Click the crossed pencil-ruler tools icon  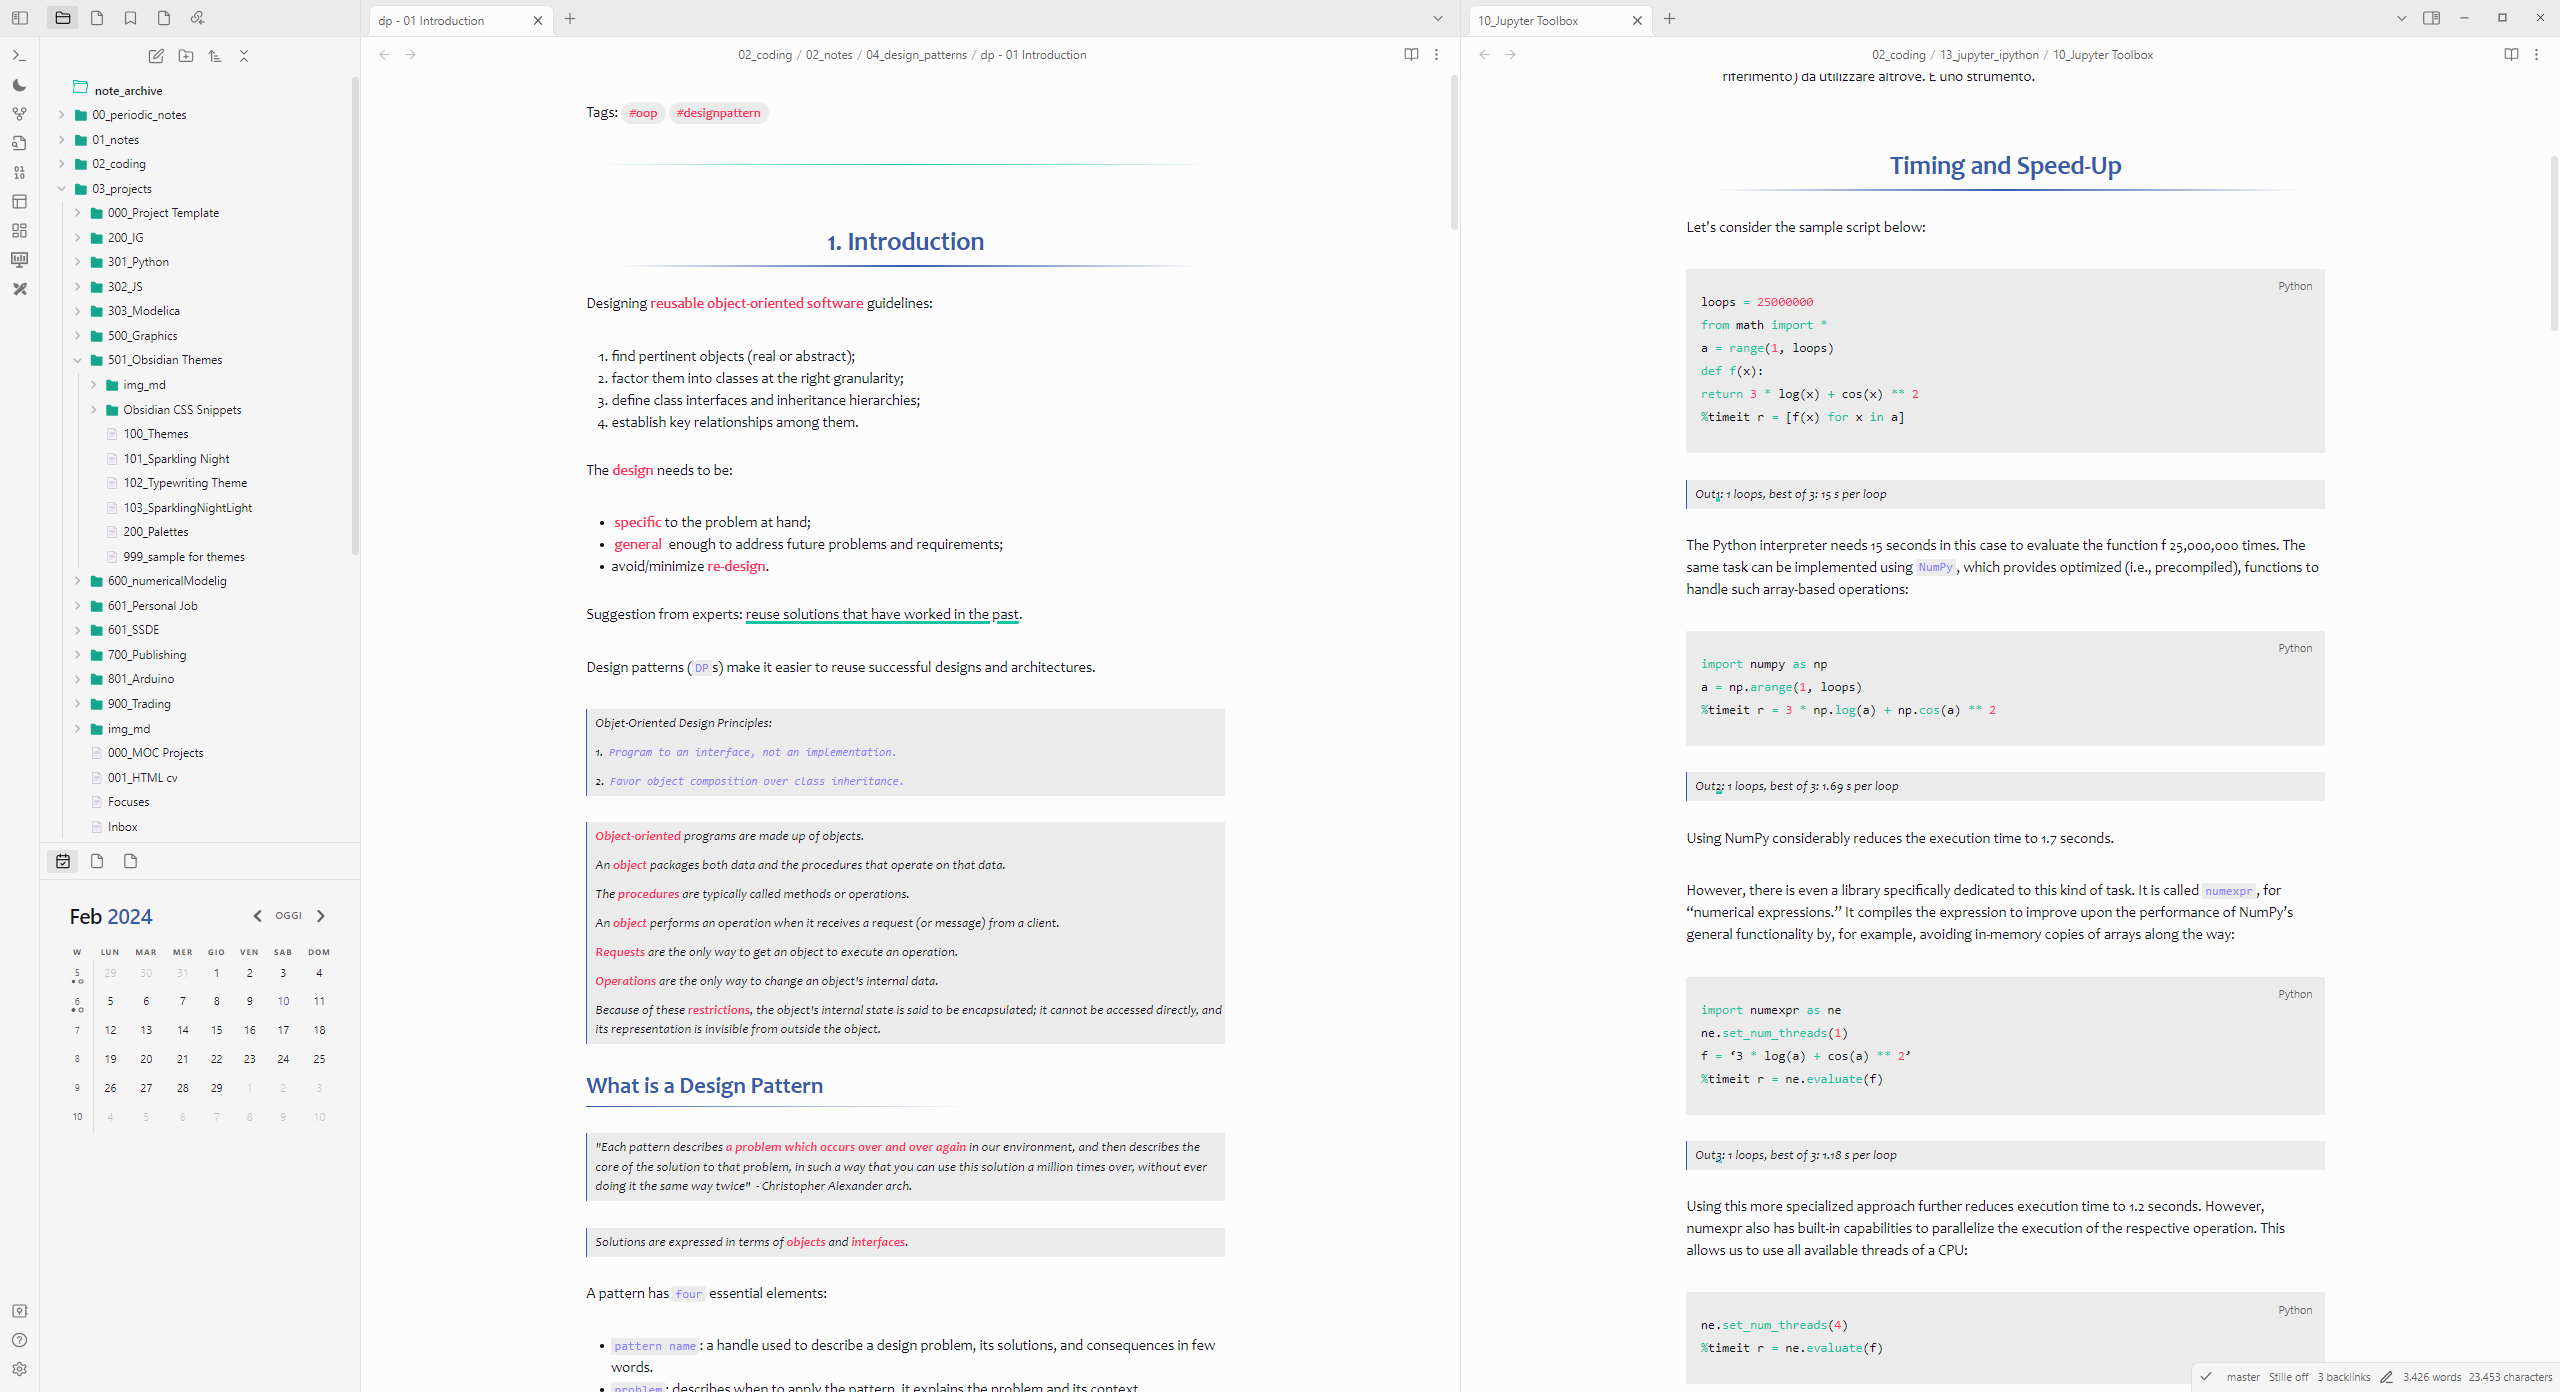pyautogui.click(x=19, y=289)
